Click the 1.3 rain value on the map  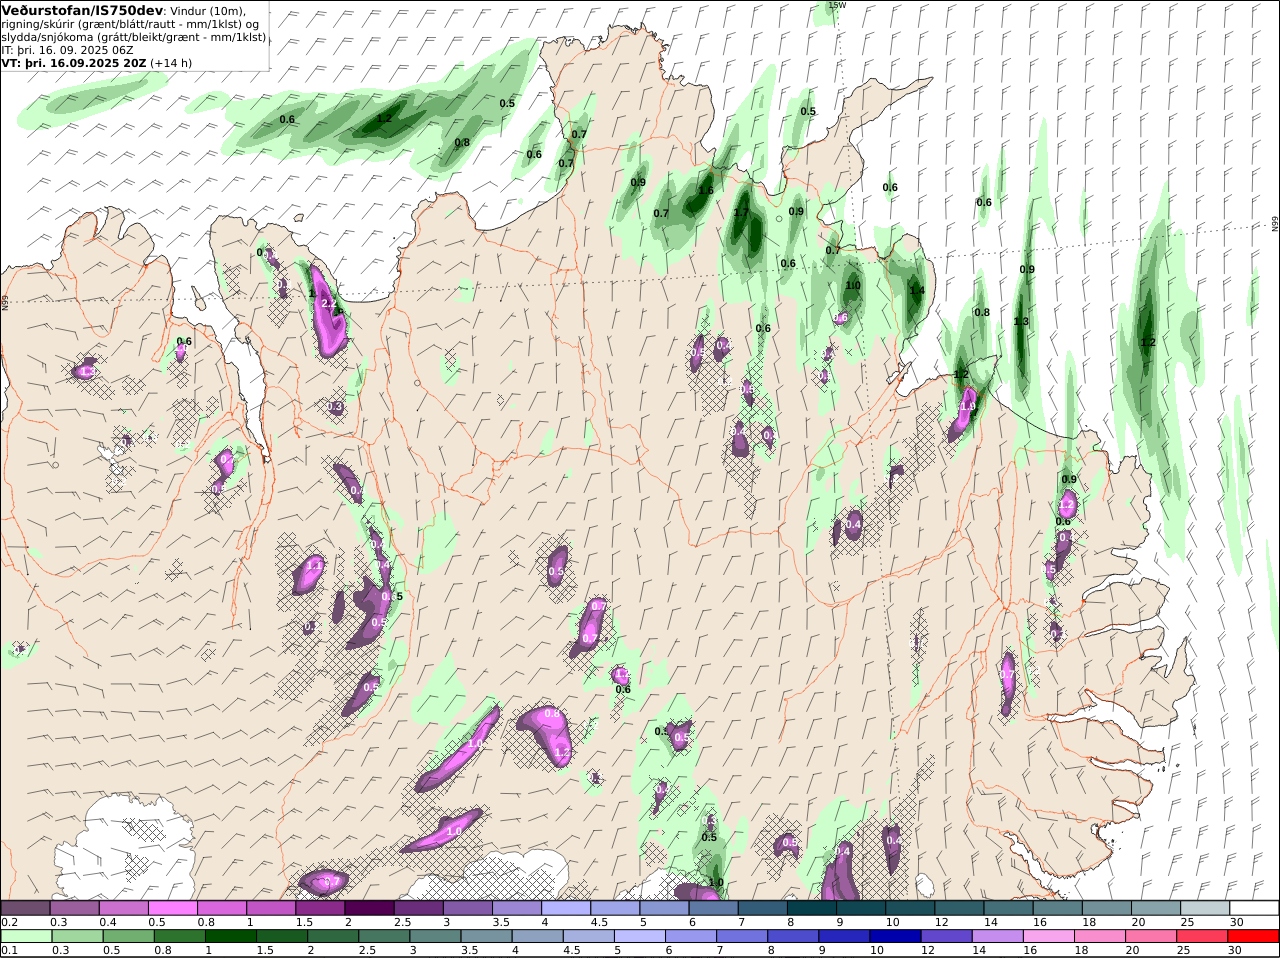coord(1021,321)
